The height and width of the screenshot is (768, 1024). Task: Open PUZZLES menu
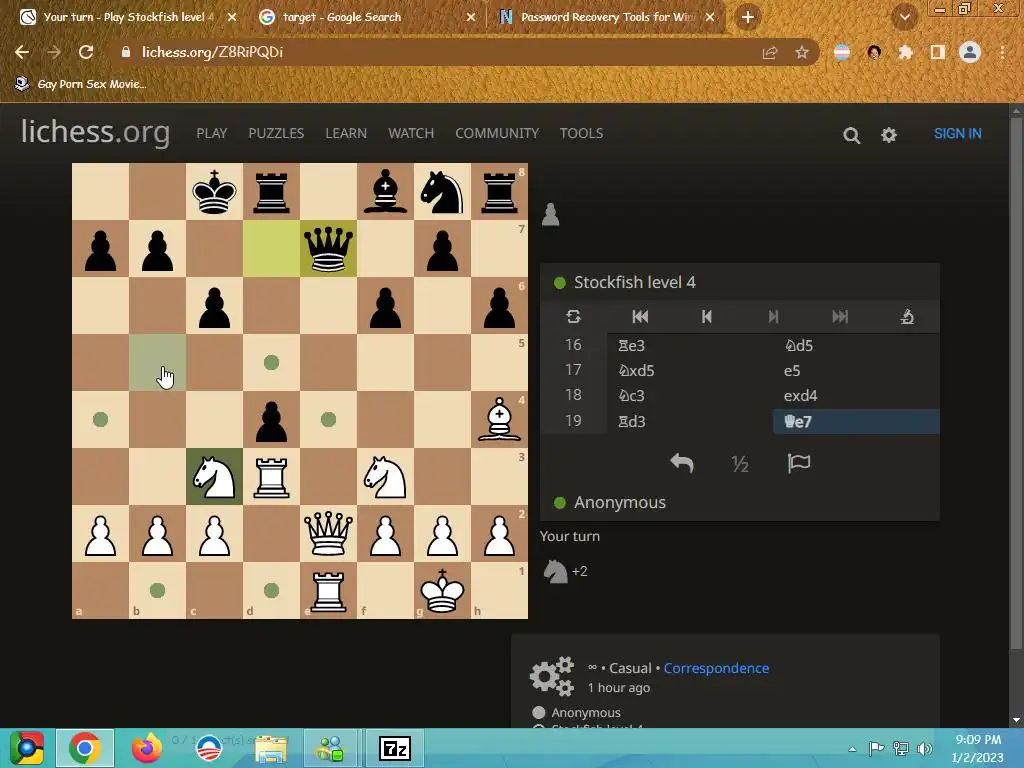point(276,133)
